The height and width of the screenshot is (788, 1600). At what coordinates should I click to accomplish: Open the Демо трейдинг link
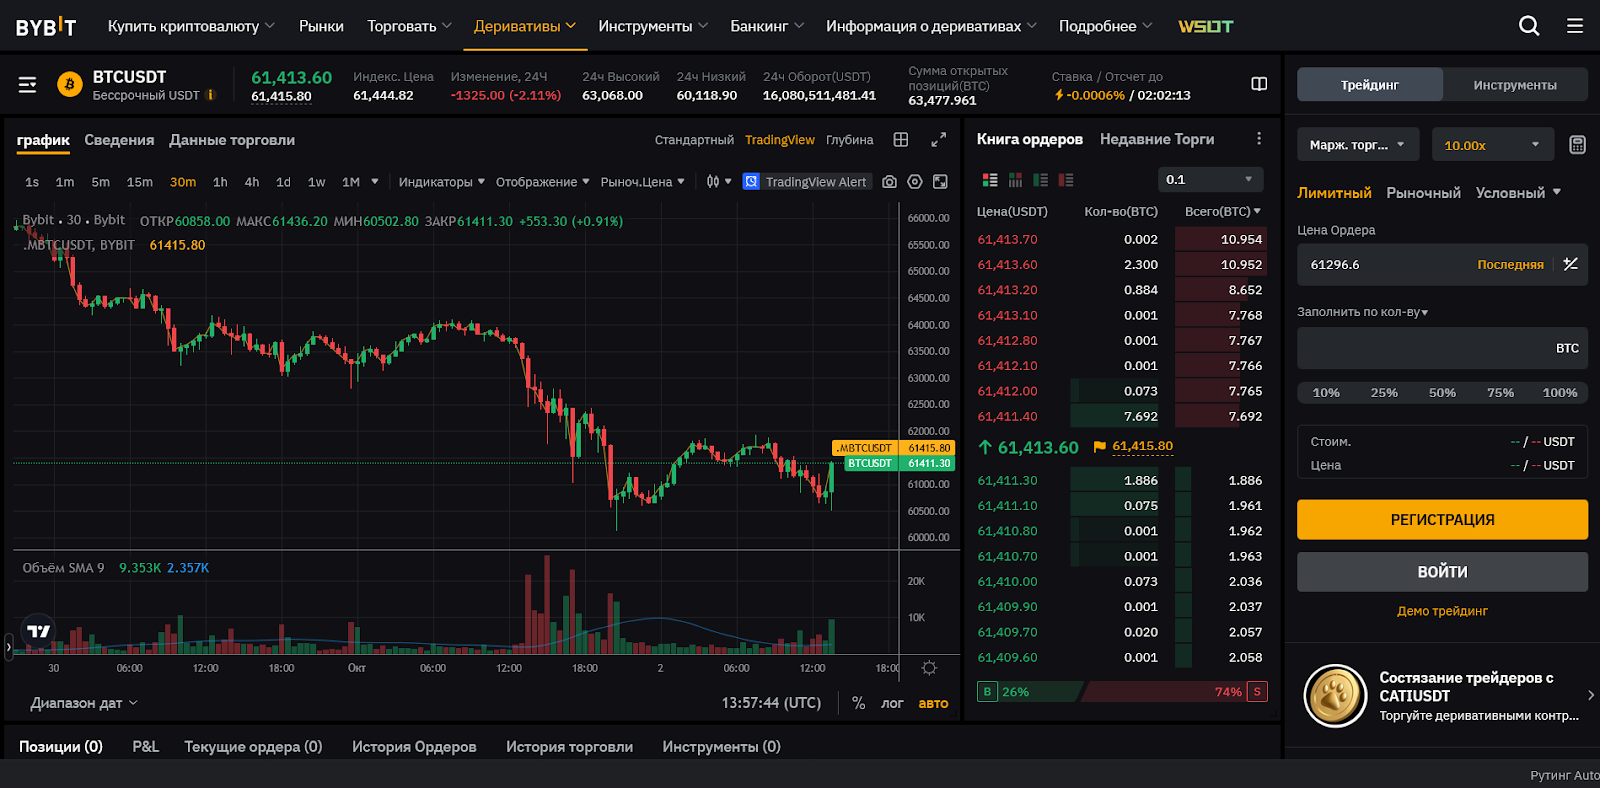1442,611
